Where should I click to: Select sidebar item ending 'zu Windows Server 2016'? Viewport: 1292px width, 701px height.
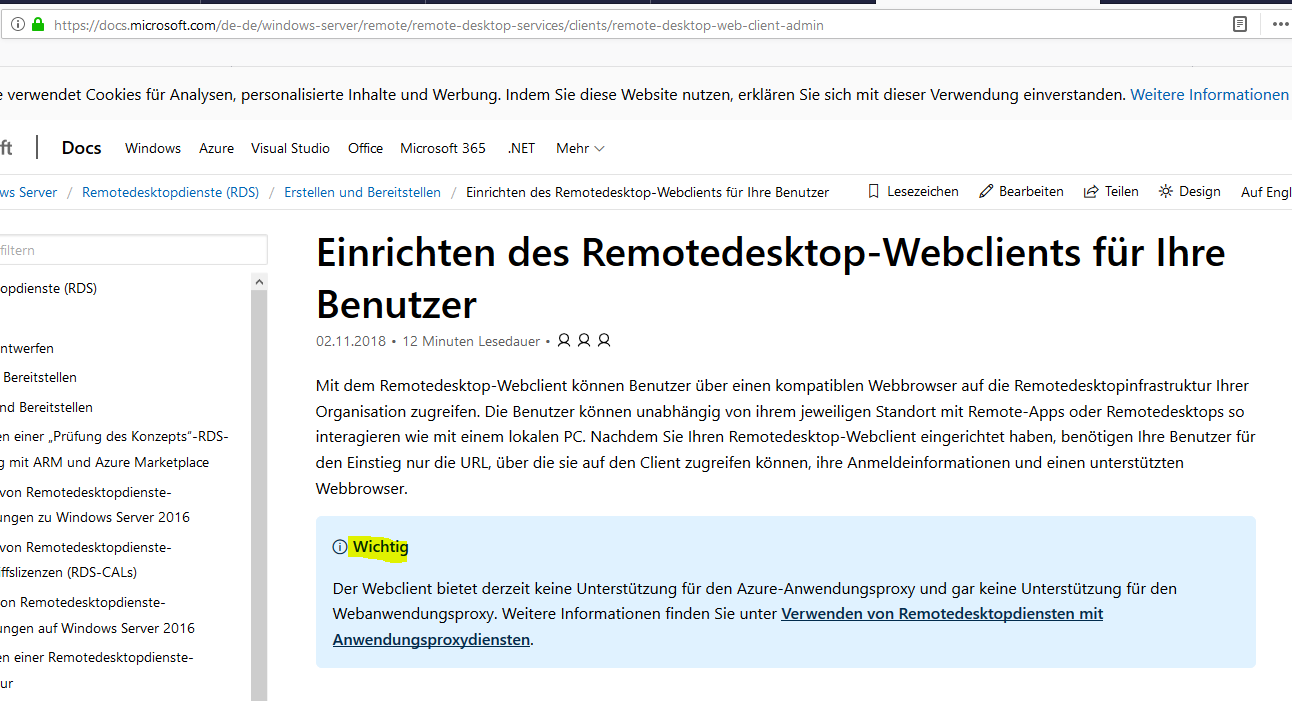95,505
